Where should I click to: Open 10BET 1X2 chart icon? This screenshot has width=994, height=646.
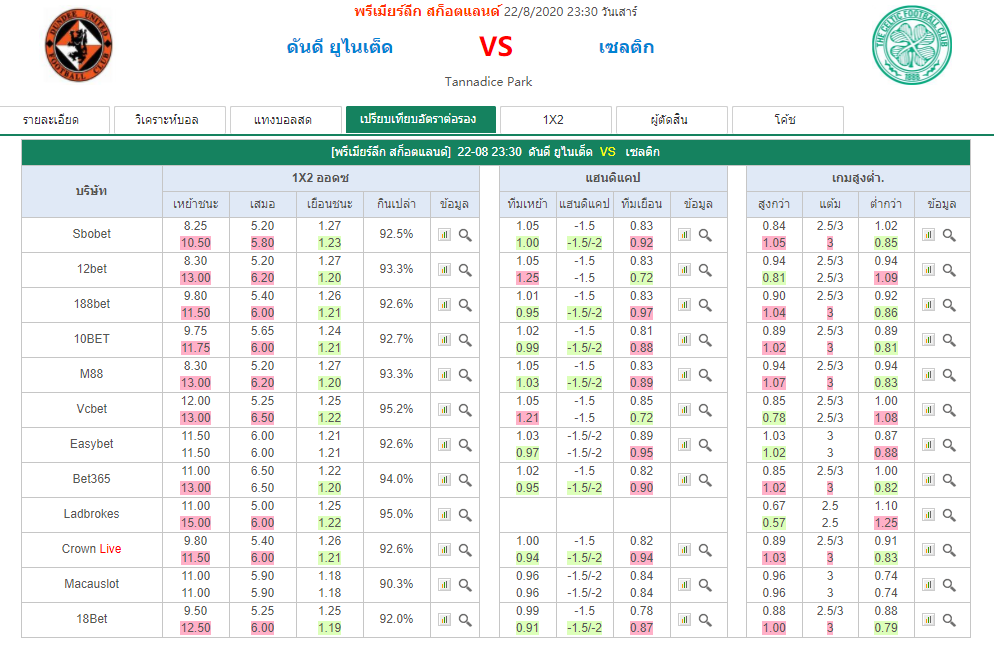point(444,340)
